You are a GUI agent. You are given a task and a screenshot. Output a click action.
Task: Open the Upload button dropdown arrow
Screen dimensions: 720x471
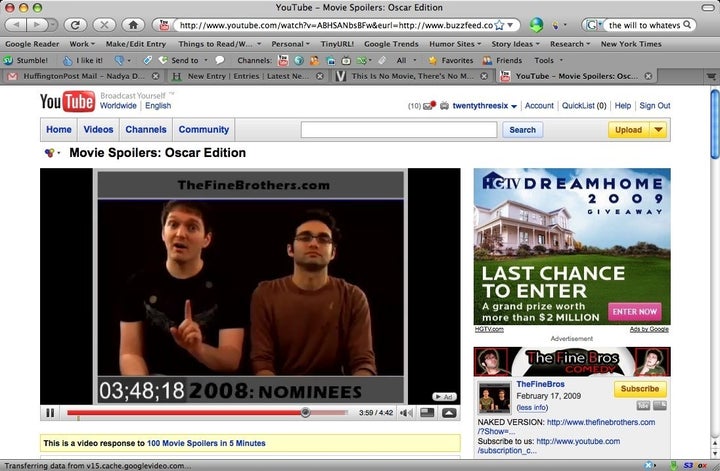(x=658, y=130)
